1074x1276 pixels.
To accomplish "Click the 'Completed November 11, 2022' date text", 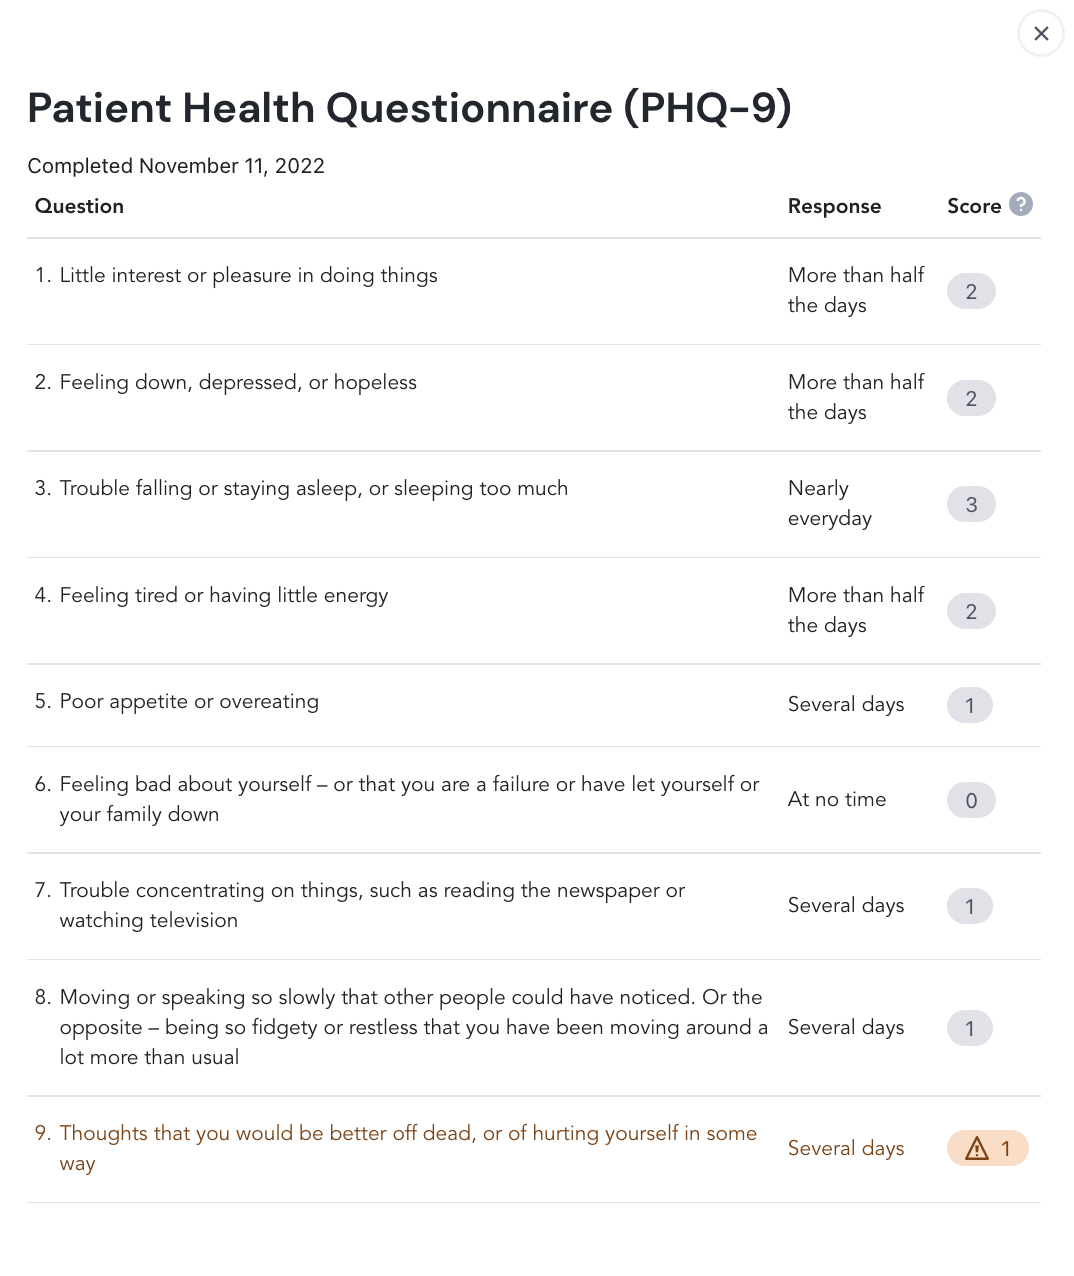I will pos(176,166).
